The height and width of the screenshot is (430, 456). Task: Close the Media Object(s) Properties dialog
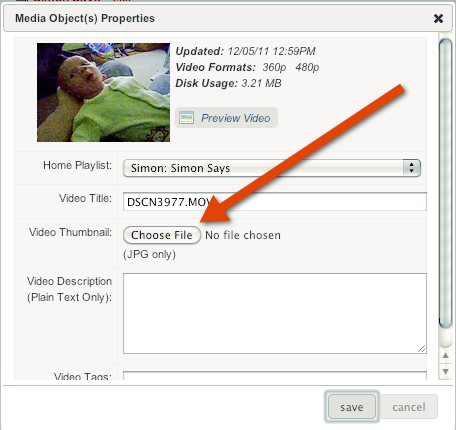(438, 18)
